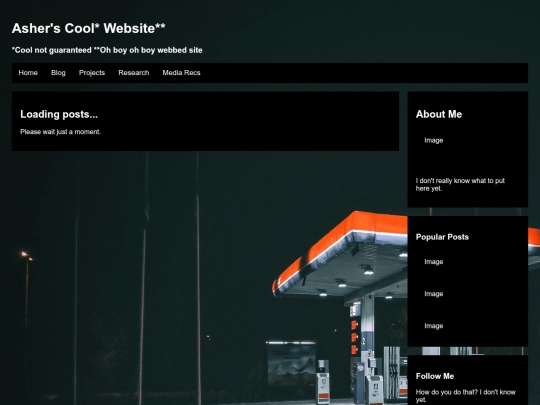Click the Please wait just a moment text
This screenshot has width=540, height=405.
pyautogui.click(x=61, y=132)
